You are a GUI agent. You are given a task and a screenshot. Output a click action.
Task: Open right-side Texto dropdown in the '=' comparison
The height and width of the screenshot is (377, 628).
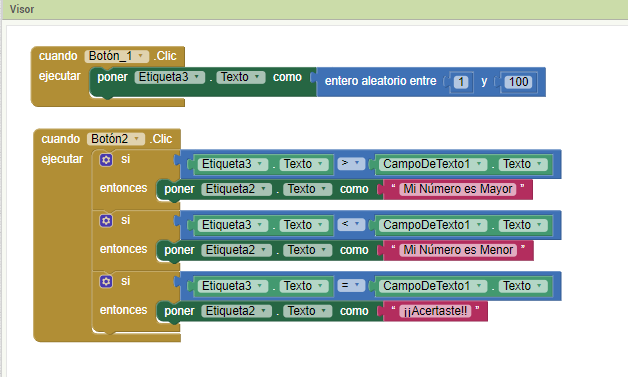(523, 286)
